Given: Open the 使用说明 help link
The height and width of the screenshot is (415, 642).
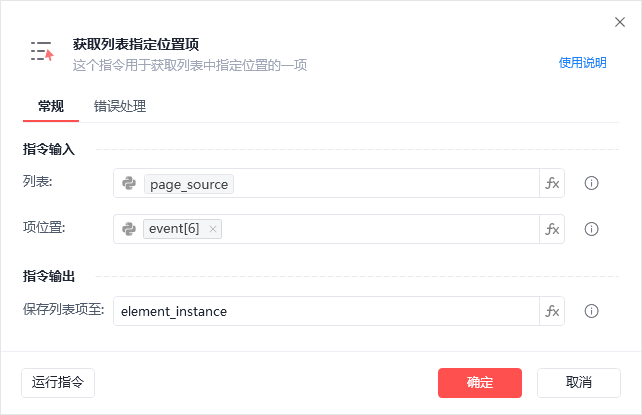Looking at the screenshot, I should coord(582,63).
